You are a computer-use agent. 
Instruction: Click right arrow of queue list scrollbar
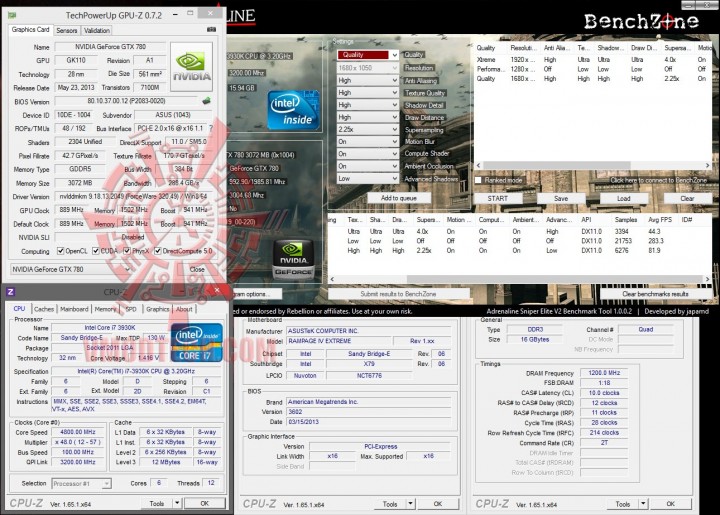708,165
